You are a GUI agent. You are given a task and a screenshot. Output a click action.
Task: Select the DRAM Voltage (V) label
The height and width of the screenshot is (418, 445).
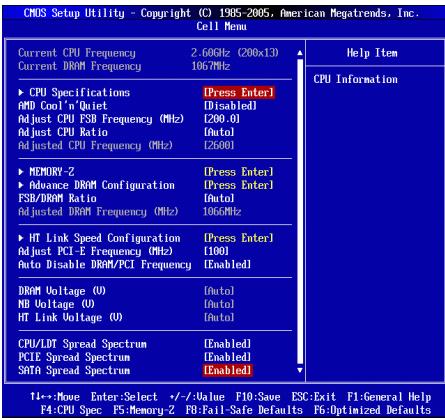[62, 291]
